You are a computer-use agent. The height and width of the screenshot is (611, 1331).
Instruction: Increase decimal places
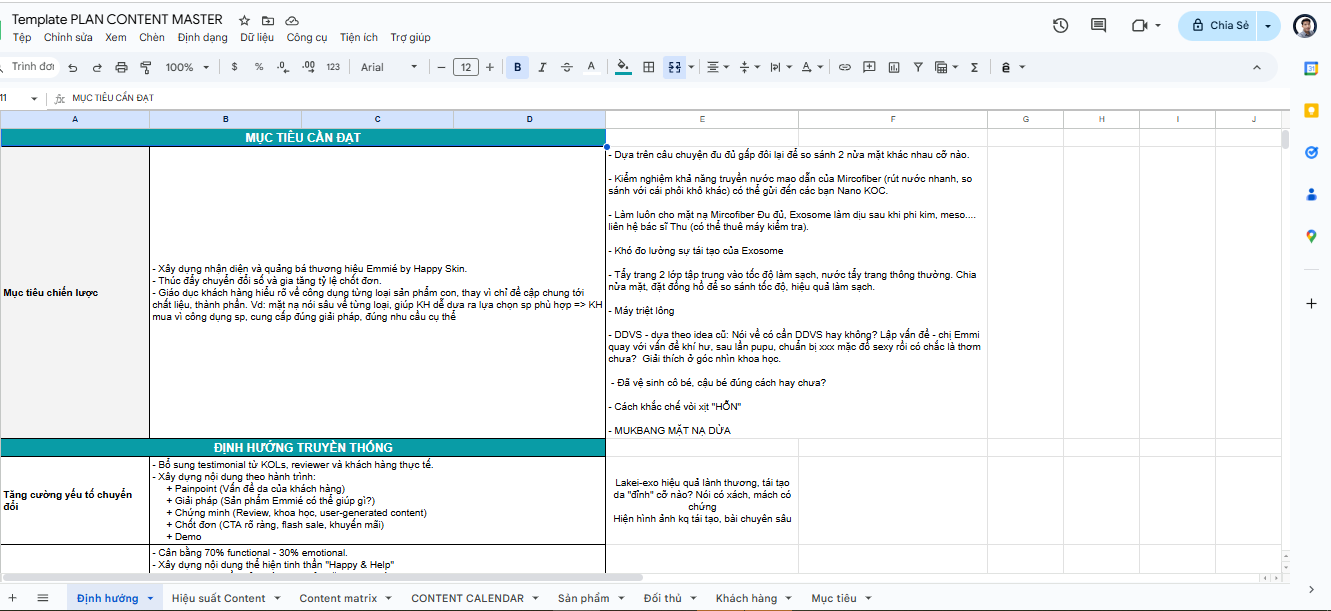(x=308, y=67)
